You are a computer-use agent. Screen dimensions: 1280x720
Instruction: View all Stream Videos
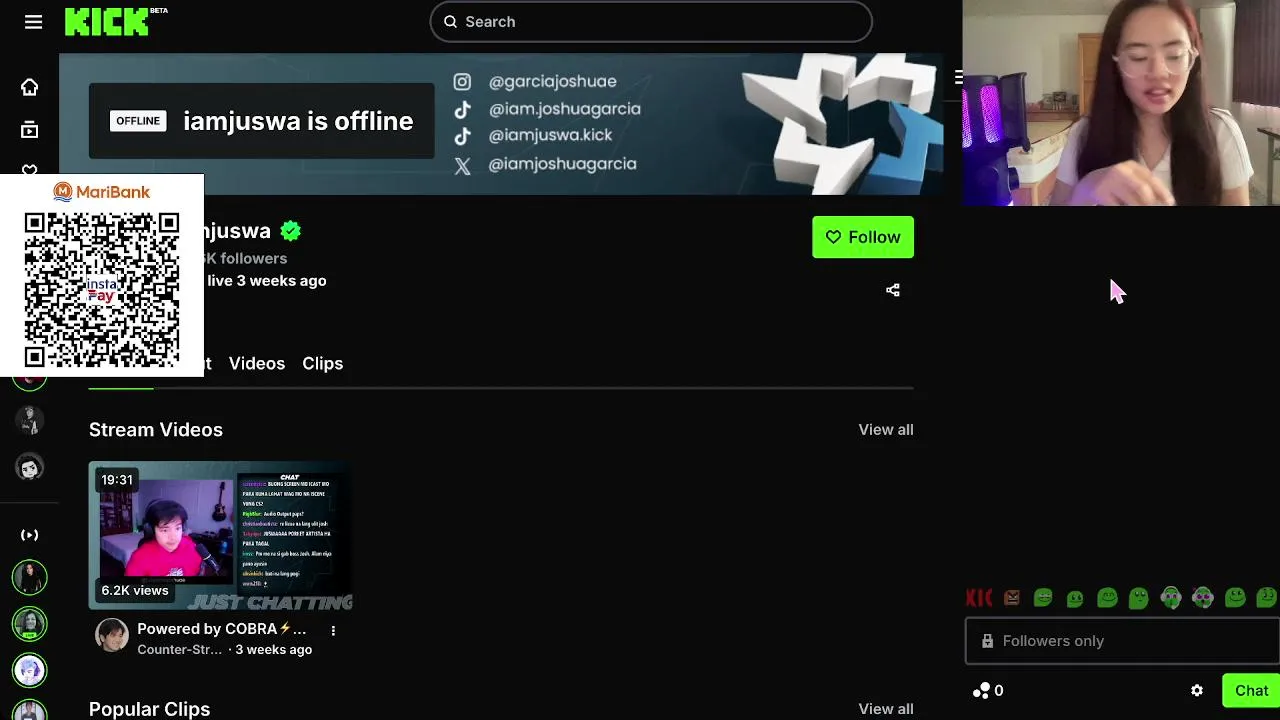tap(886, 429)
